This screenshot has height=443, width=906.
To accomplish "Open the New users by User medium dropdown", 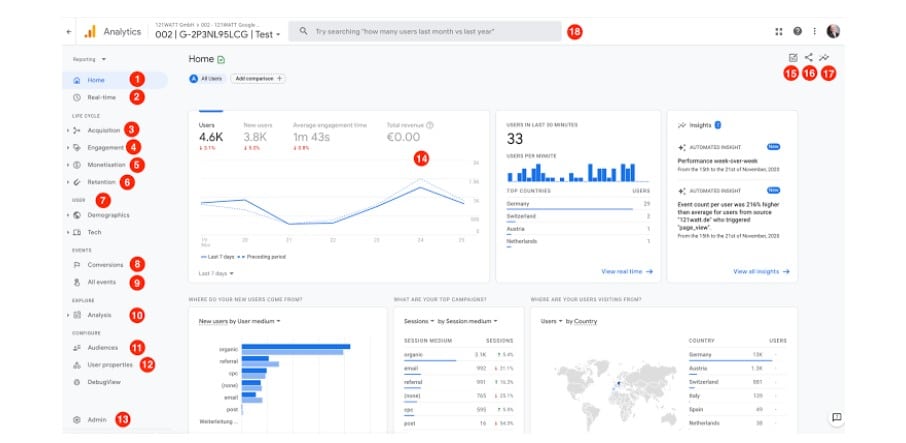I will [240, 321].
